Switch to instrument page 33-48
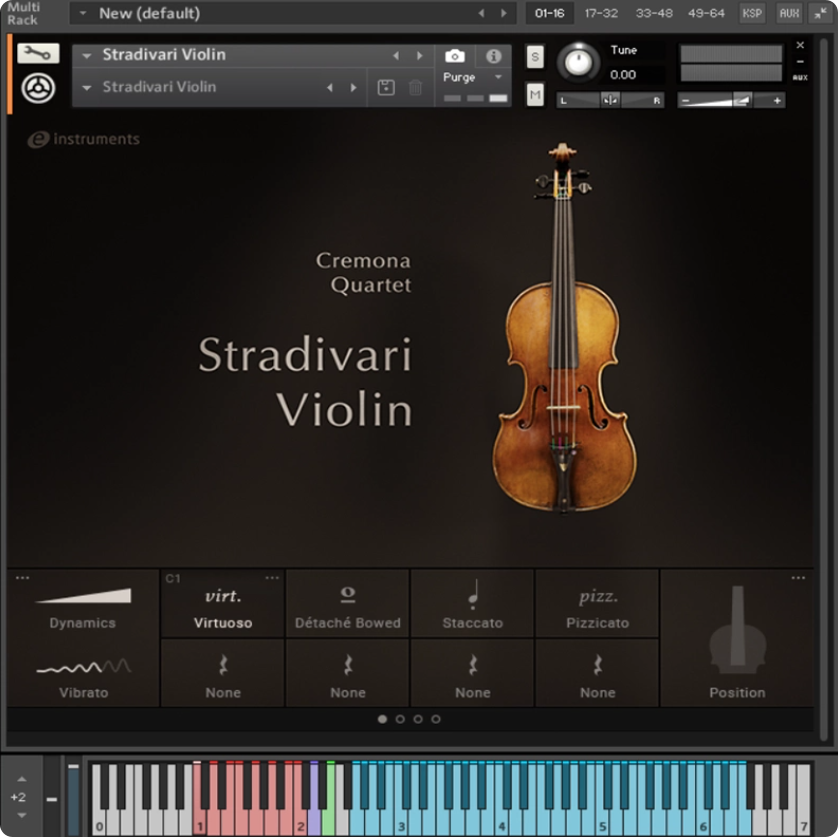 (654, 13)
